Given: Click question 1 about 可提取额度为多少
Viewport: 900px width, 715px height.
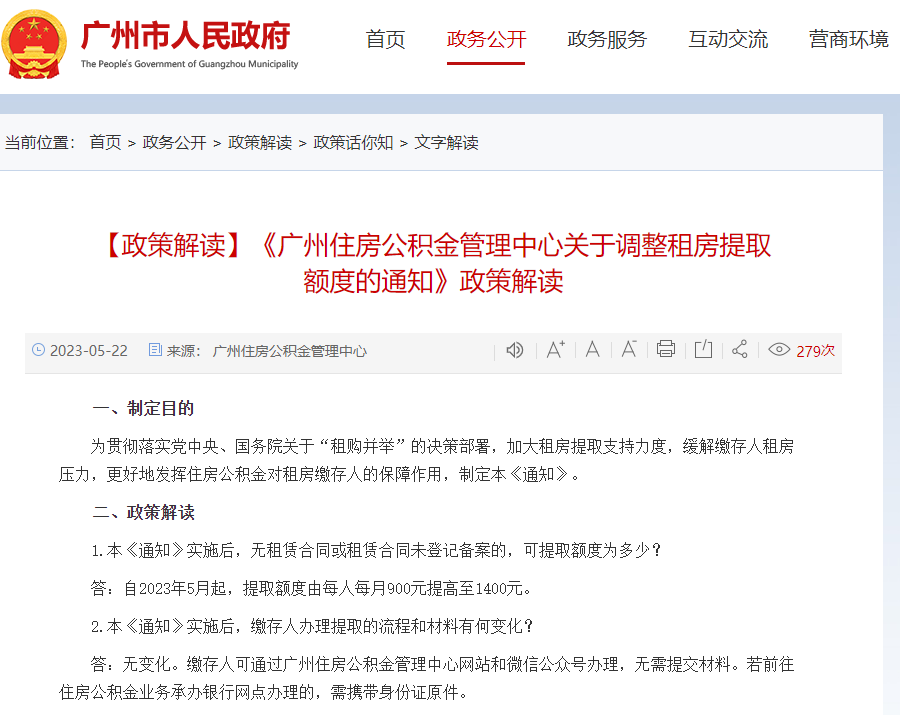Looking at the screenshot, I should pos(377,550).
